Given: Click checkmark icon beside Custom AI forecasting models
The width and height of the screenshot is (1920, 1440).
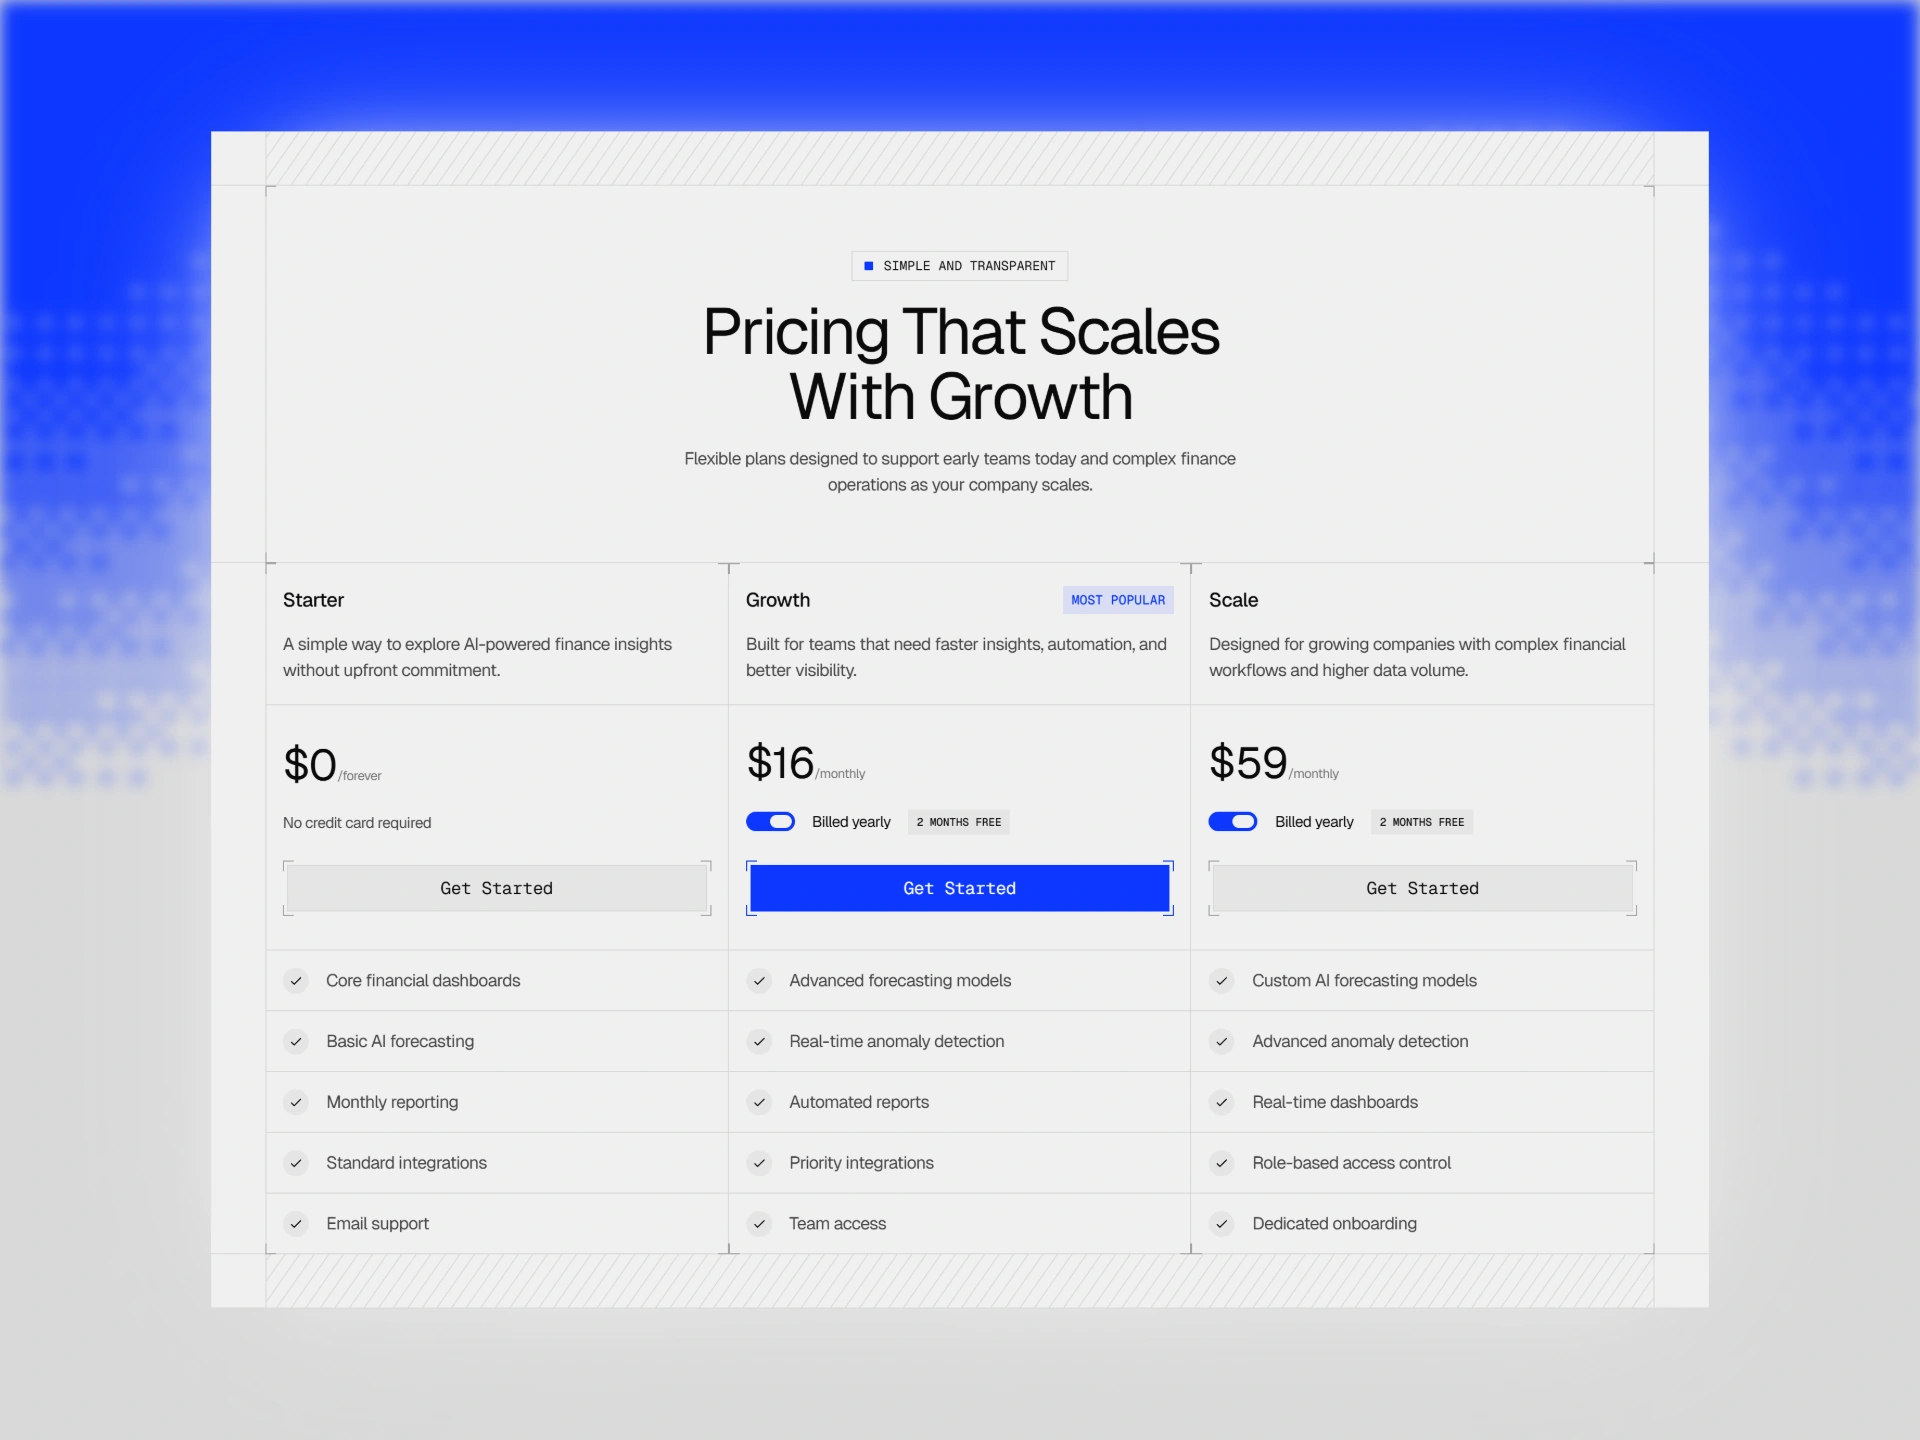Looking at the screenshot, I should [x=1221, y=981].
